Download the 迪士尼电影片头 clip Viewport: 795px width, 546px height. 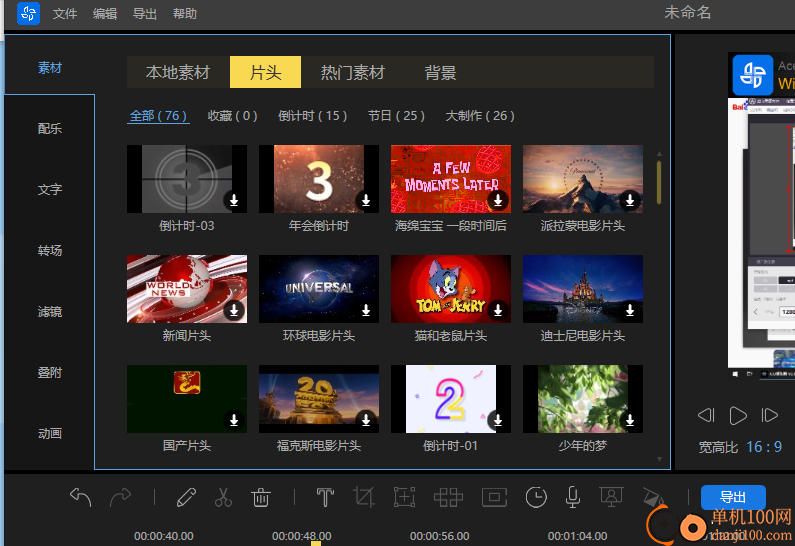(630, 310)
